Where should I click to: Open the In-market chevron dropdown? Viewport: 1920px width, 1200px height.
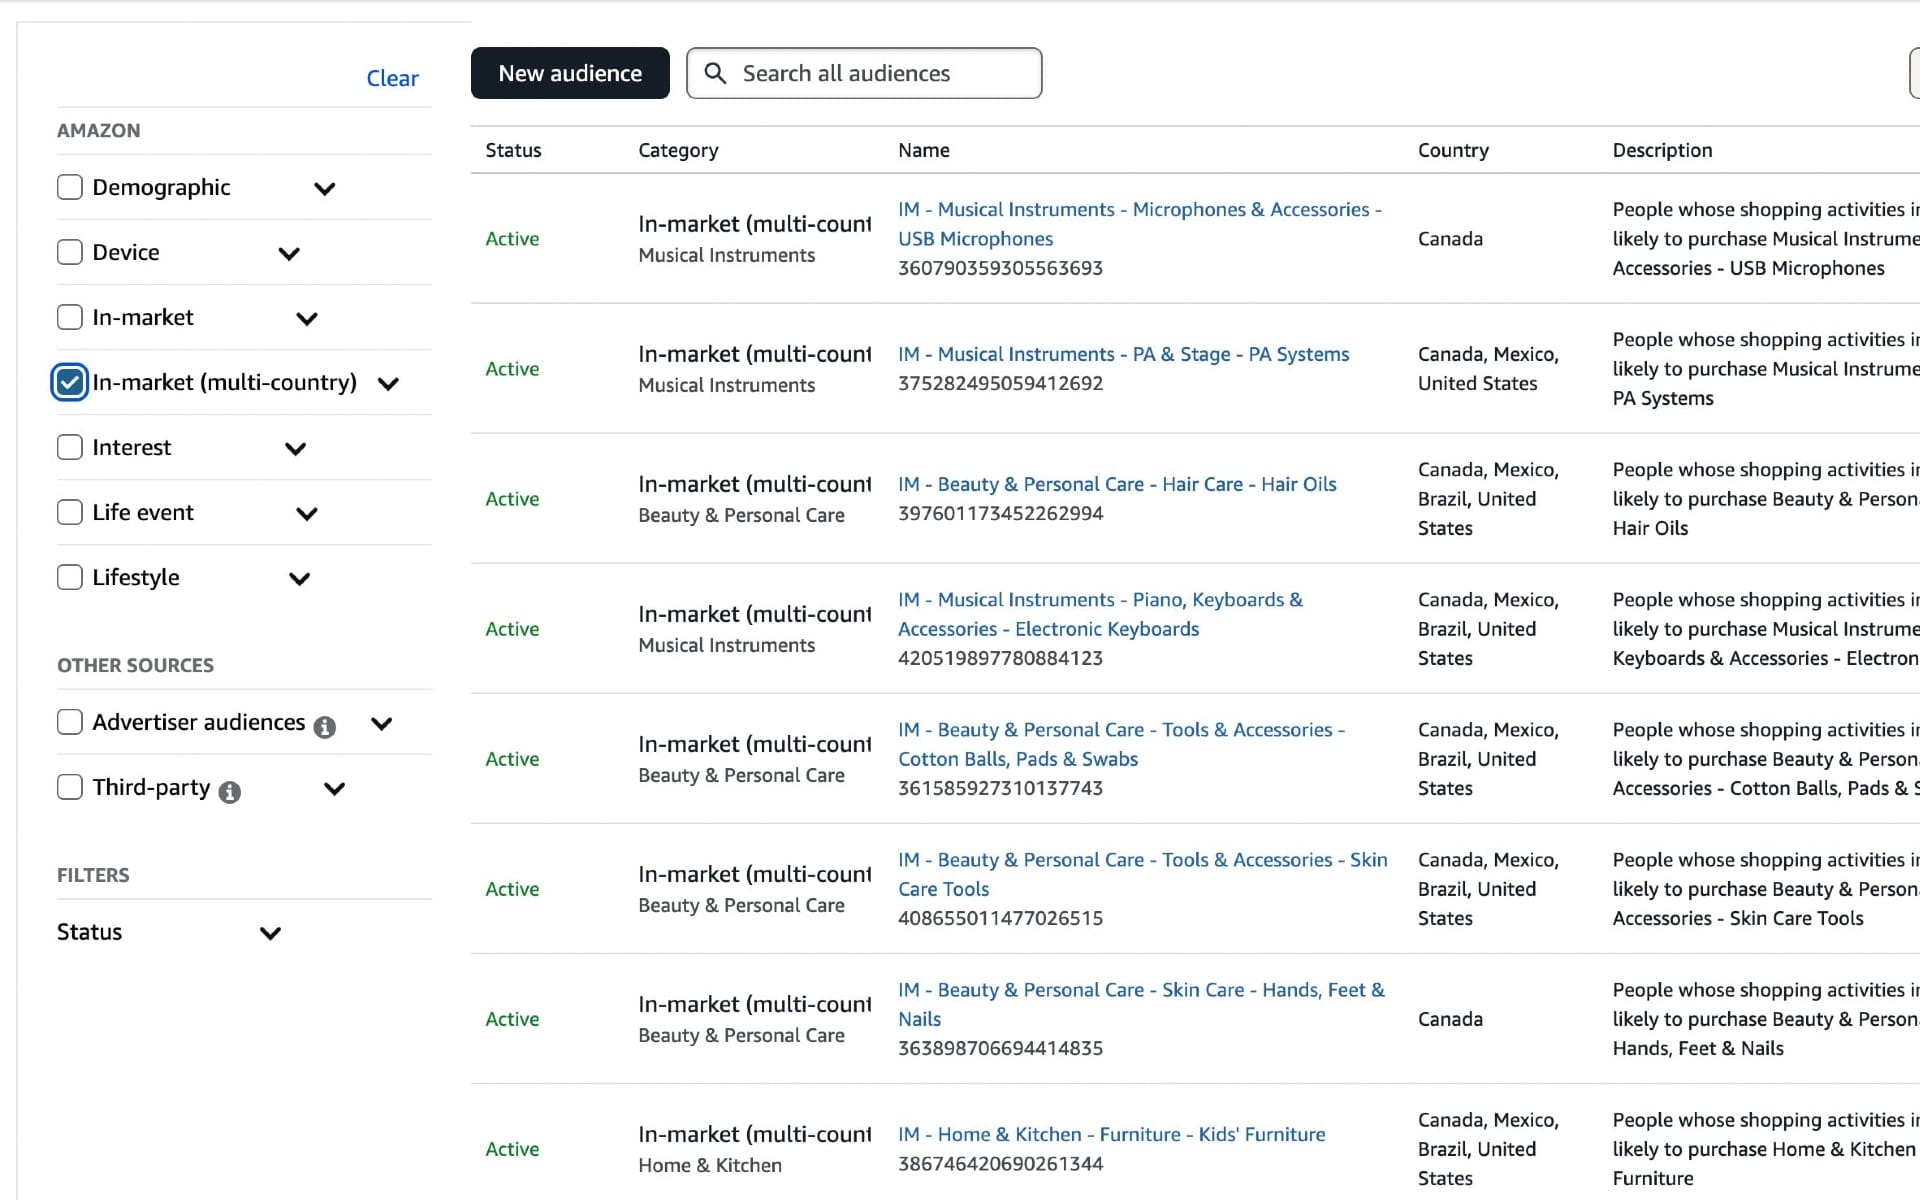point(307,318)
